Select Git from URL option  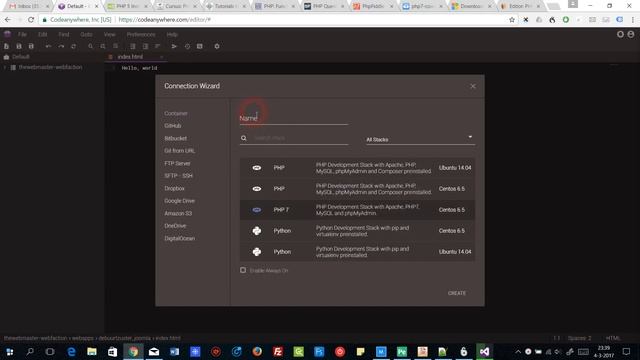click(180, 151)
